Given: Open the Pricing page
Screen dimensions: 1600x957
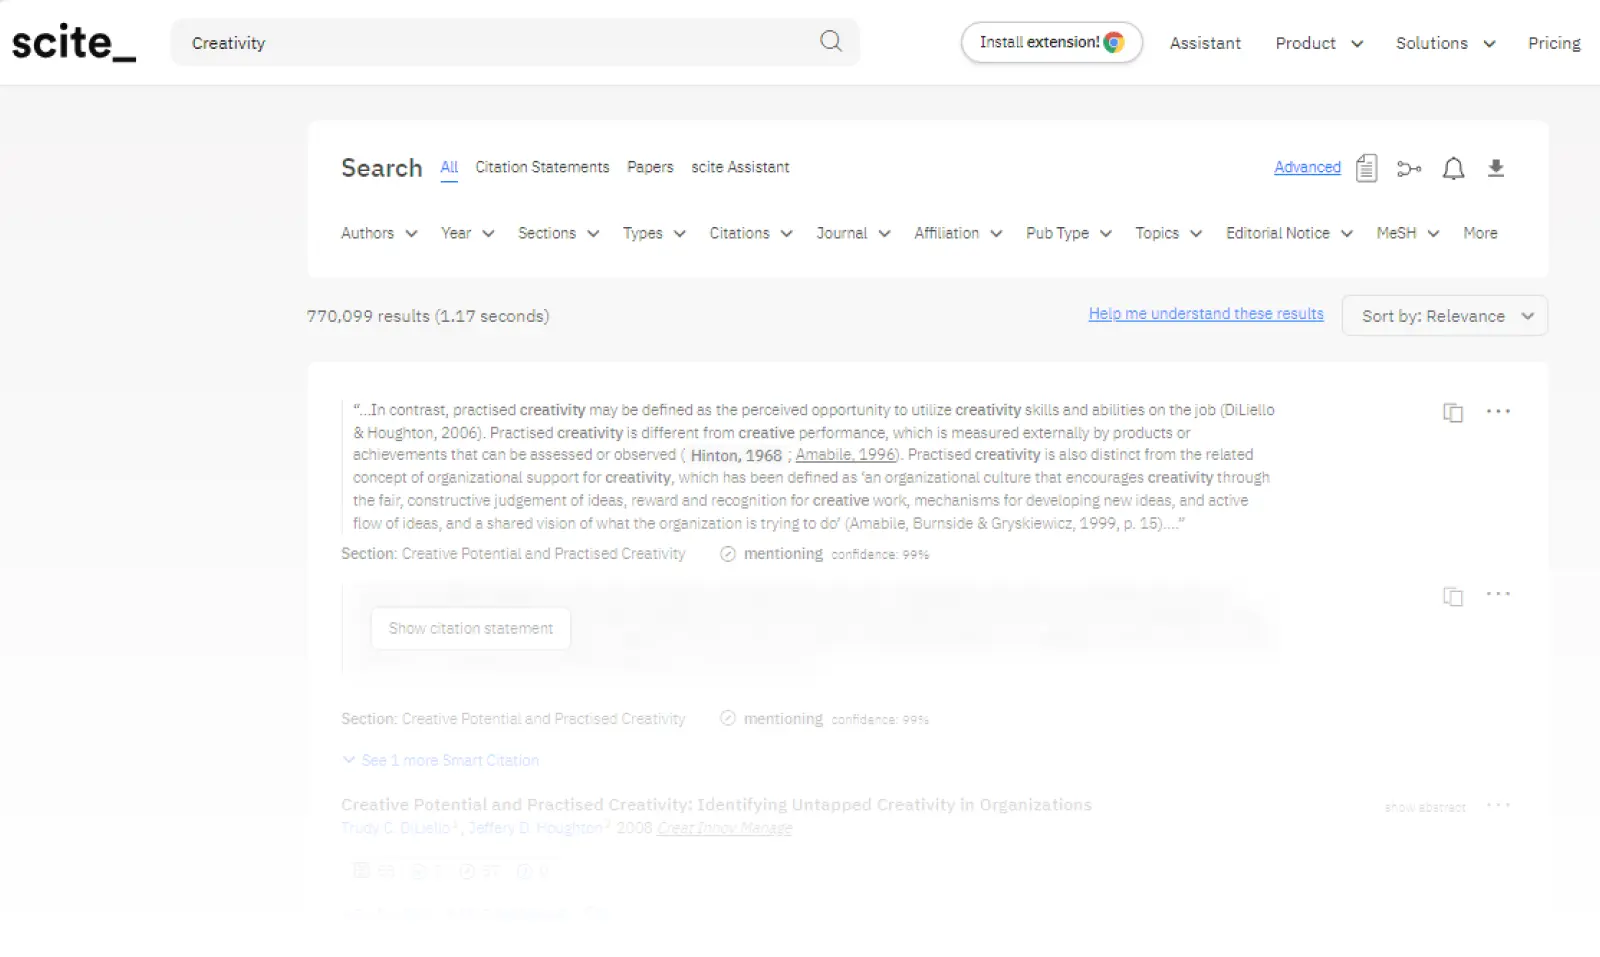Looking at the screenshot, I should (1554, 43).
